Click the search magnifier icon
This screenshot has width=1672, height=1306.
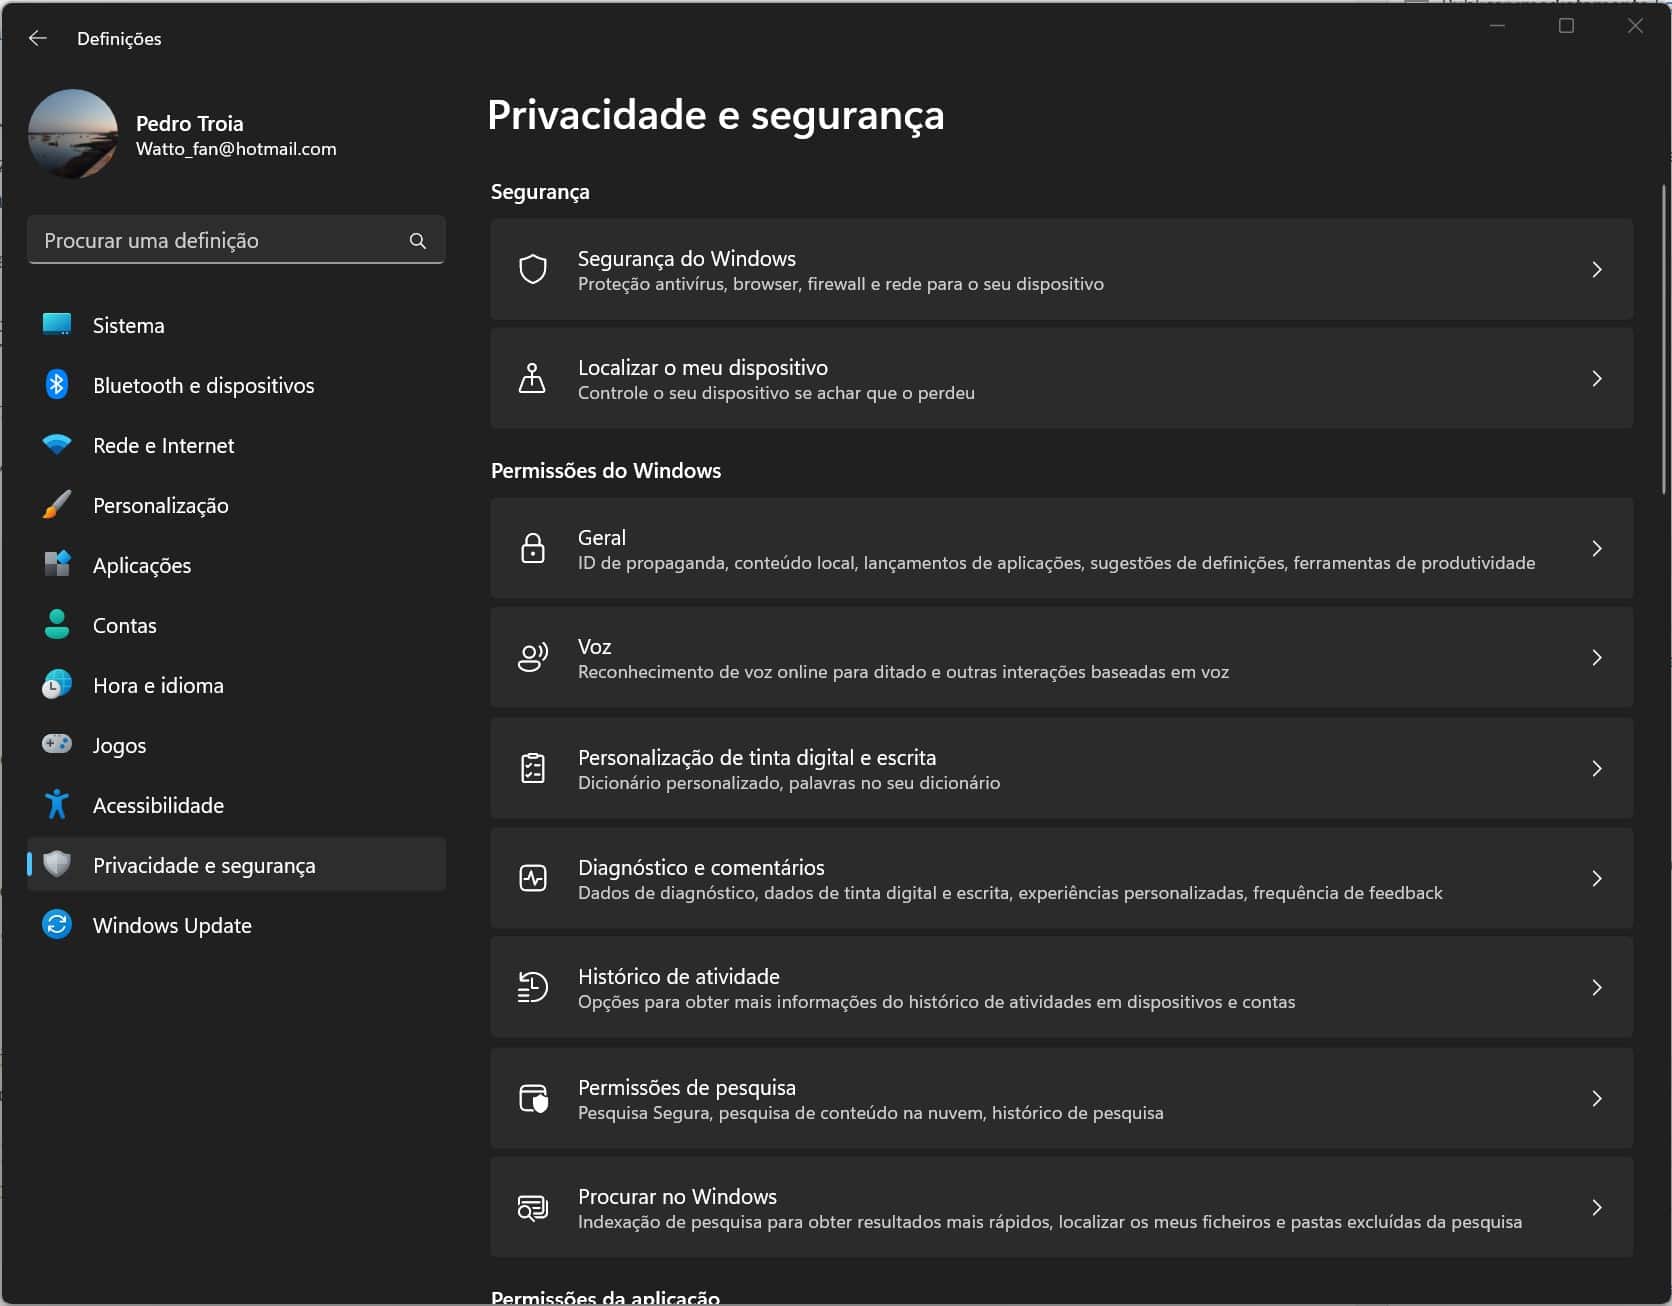point(418,241)
